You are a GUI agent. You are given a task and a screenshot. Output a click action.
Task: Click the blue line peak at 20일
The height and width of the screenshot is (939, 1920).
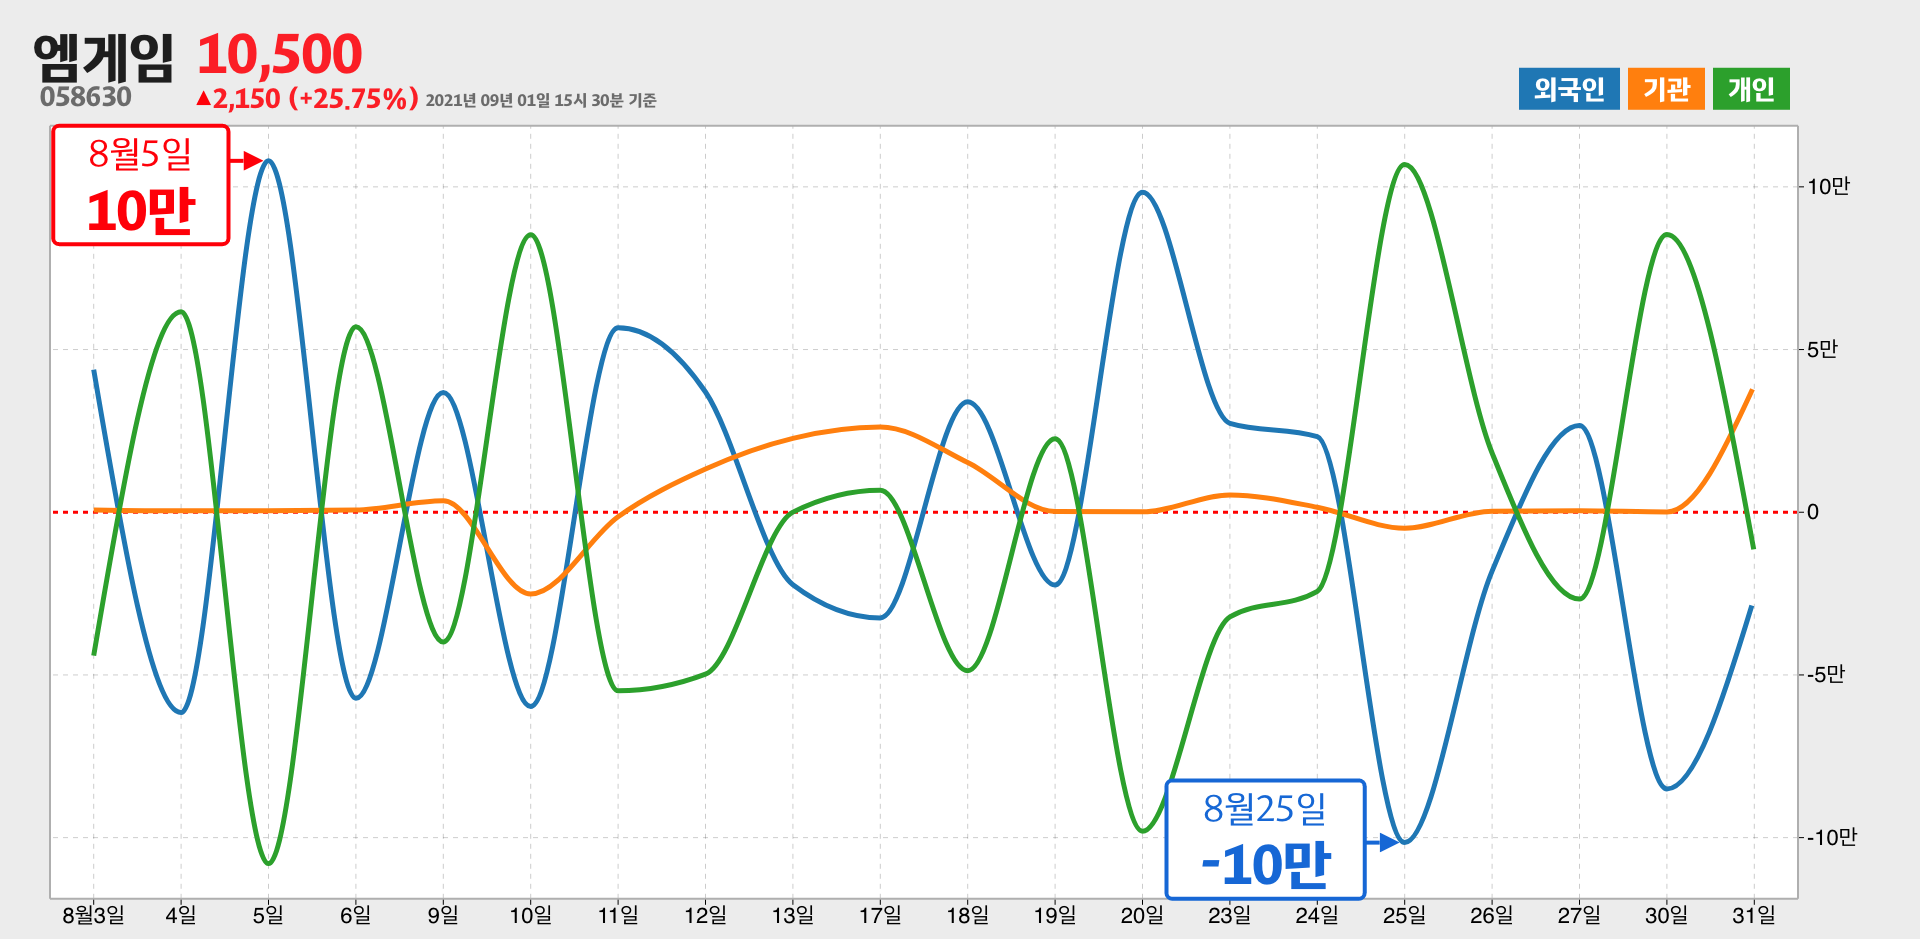[1143, 193]
